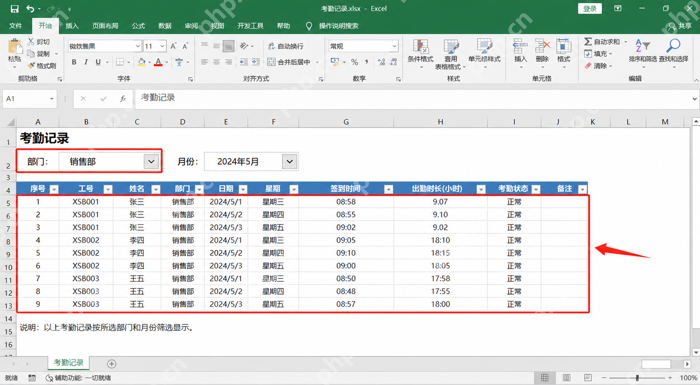The height and width of the screenshot is (385, 700).
Task: Click the Percent style icon
Action: (354, 62)
